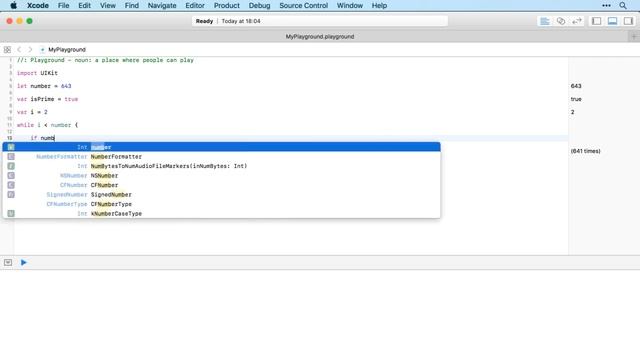Select the MyPlayground.playground tab

pos(320,37)
